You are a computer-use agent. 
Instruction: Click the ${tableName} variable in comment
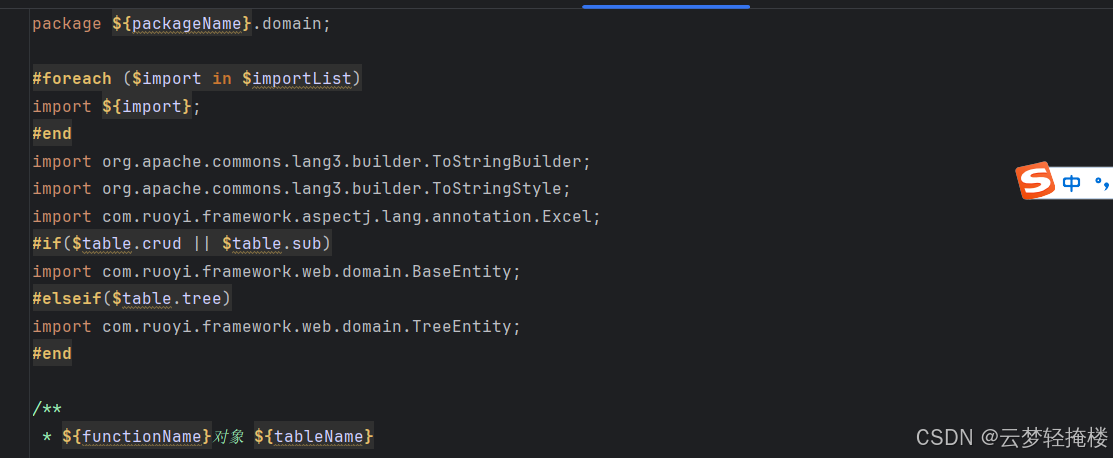tap(314, 436)
